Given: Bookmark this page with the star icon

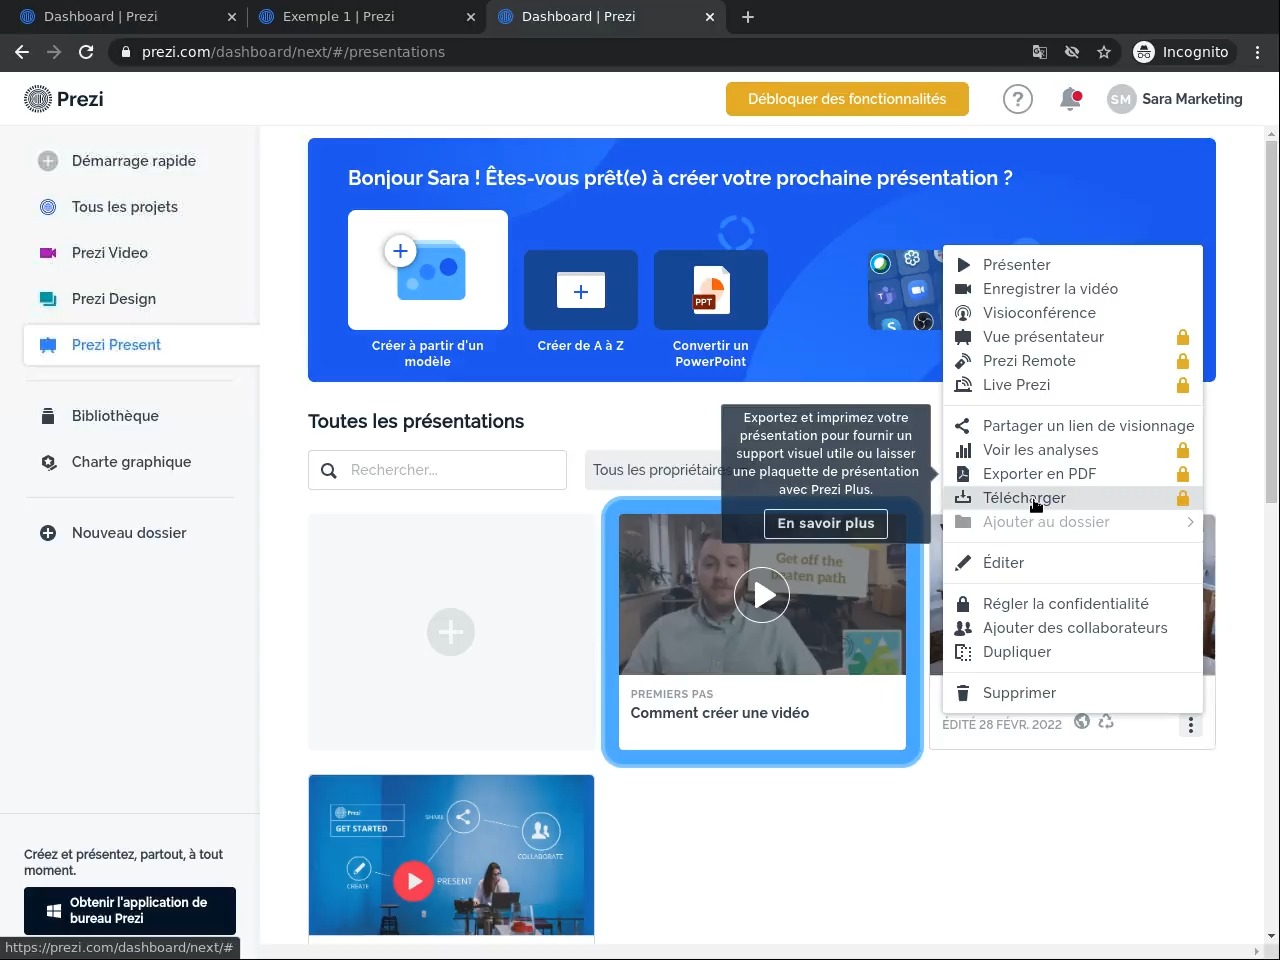Looking at the screenshot, I should (x=1104, y=52).
